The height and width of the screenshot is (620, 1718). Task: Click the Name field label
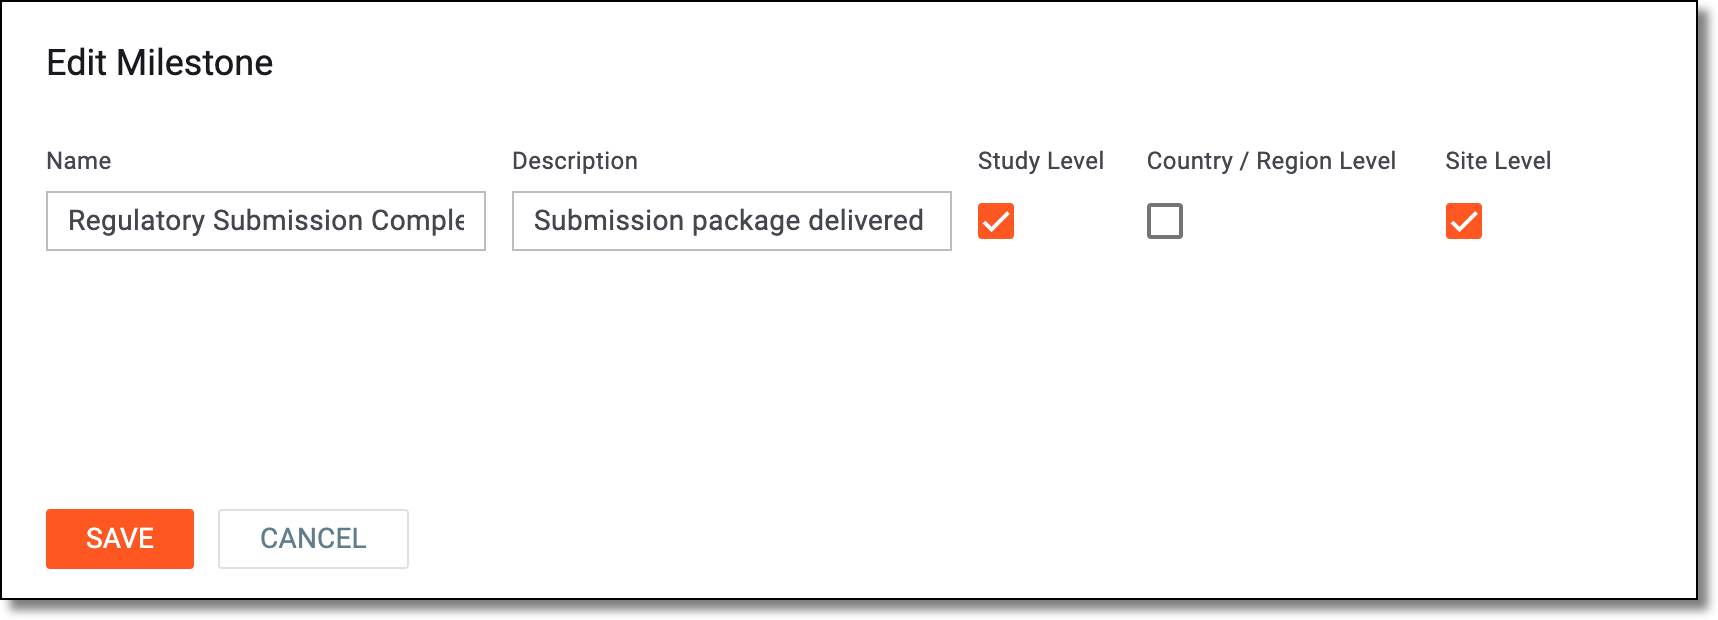point(79,161)
